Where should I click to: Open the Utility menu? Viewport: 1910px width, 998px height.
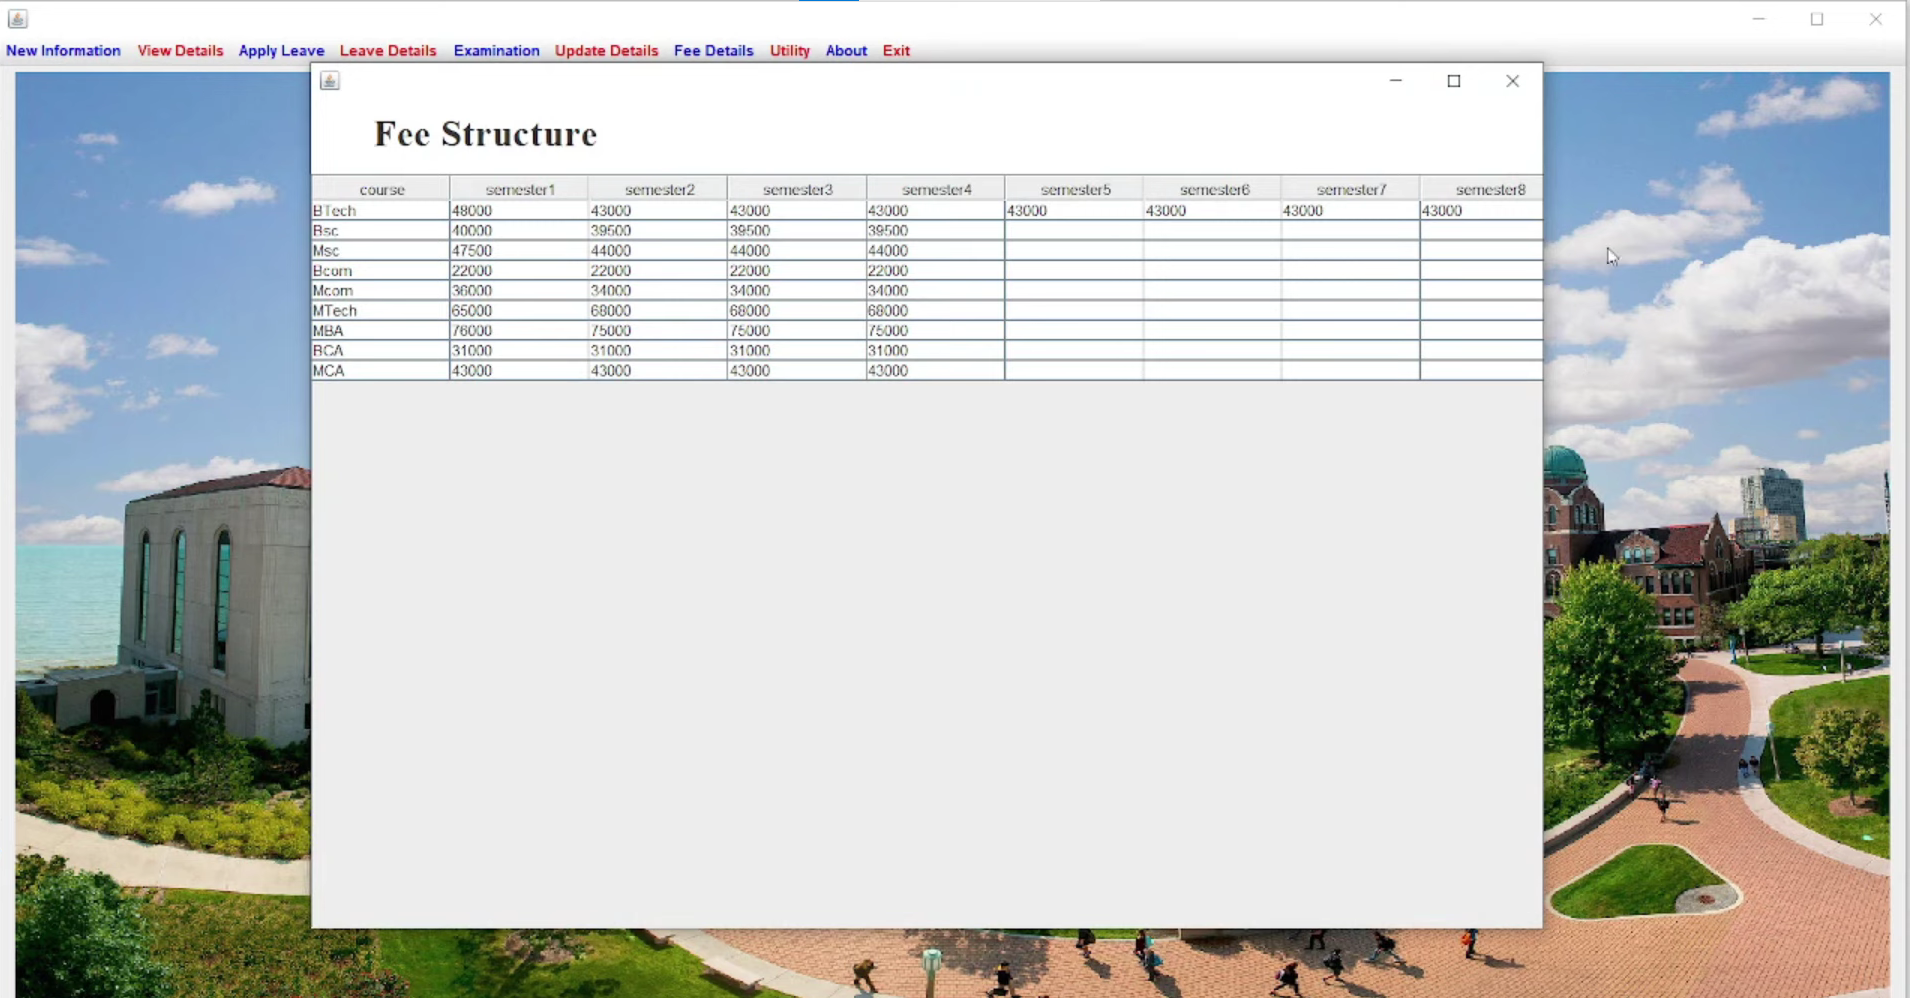pos(789,50)
